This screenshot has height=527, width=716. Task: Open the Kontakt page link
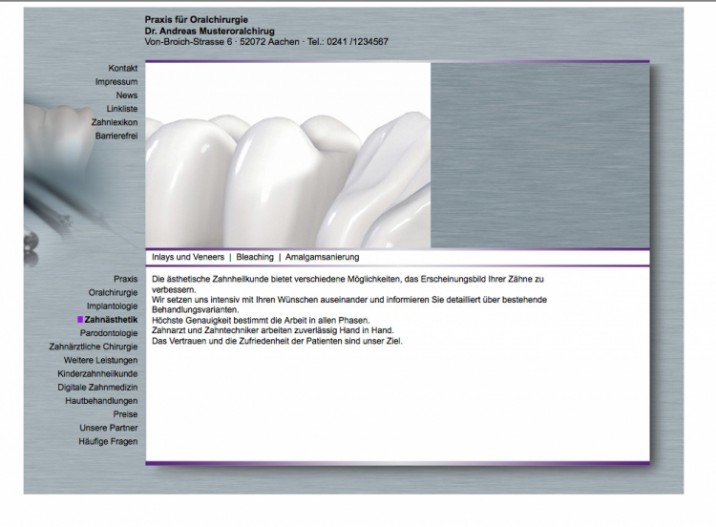click(123, 68)
